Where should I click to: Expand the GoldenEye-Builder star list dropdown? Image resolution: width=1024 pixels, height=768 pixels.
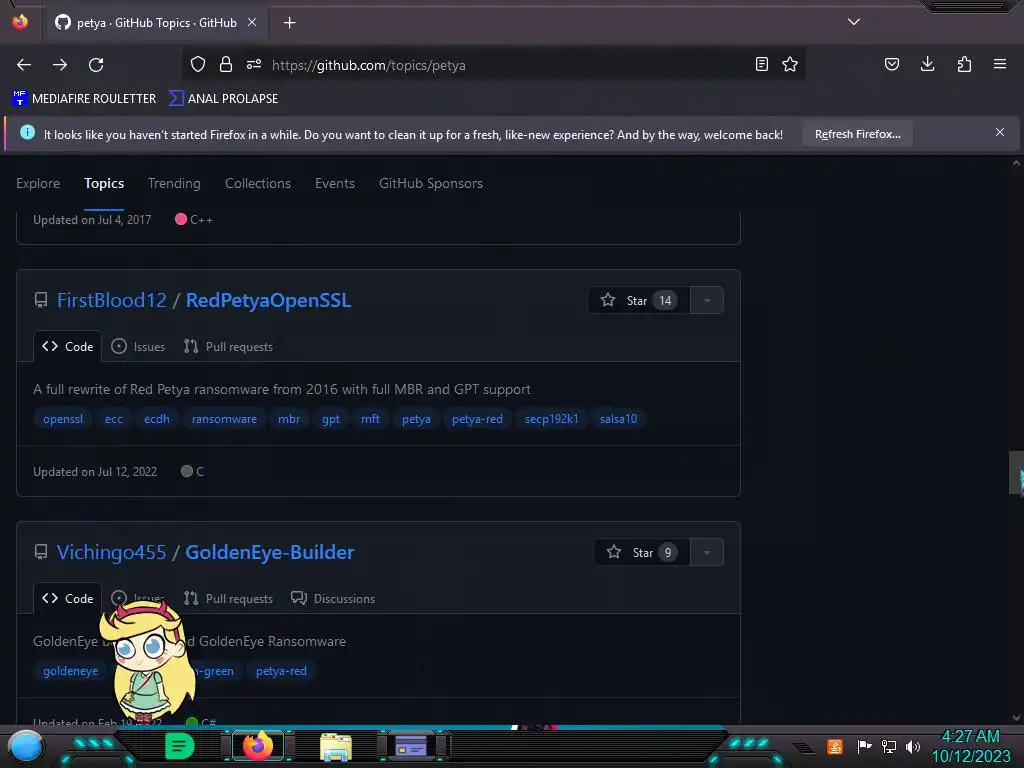point(707,552)
